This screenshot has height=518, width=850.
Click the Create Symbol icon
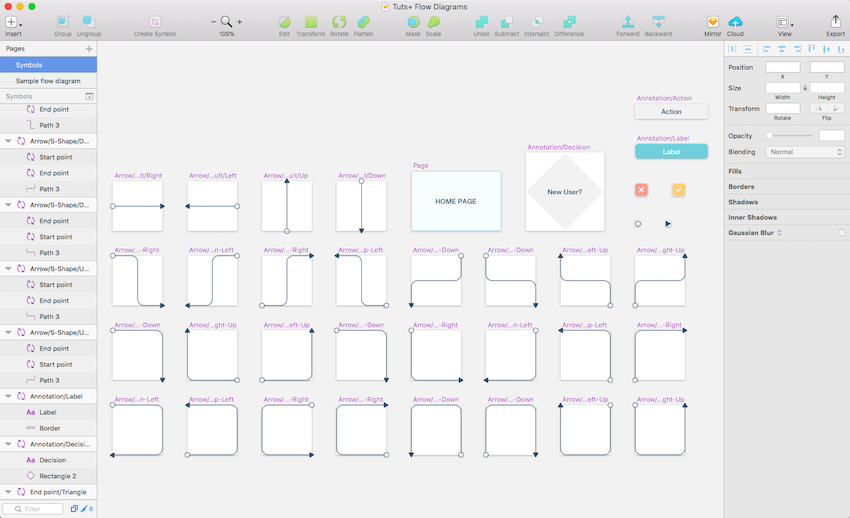tap(154, 22)
